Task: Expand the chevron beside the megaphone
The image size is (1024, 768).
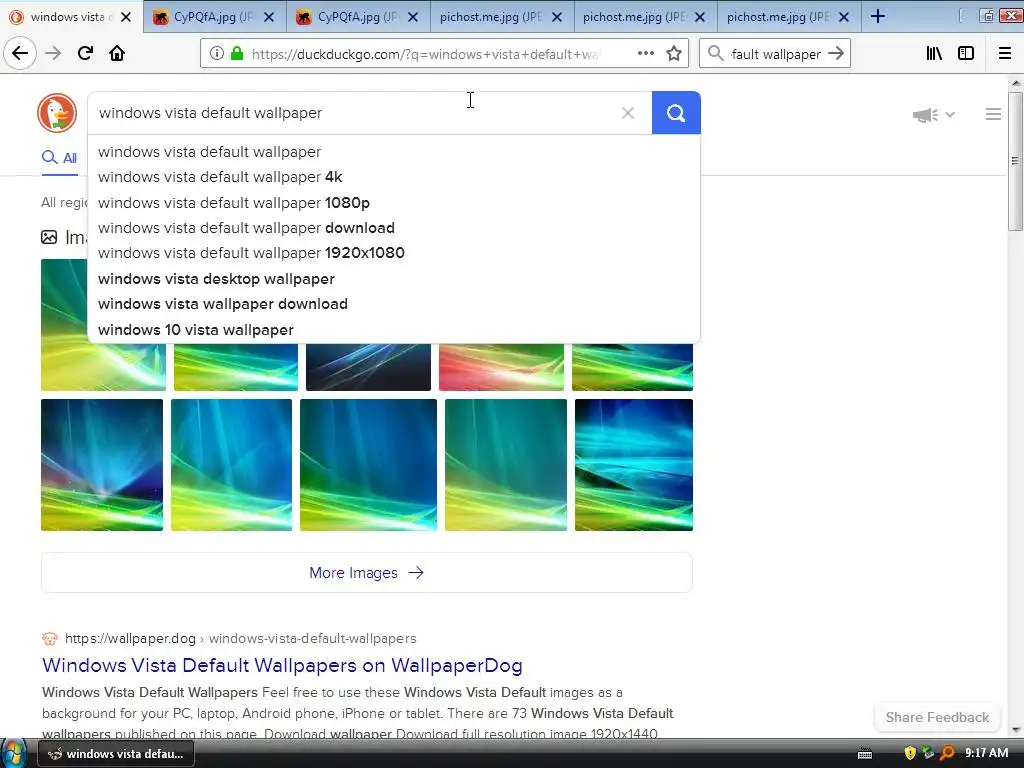Action: click(950, 115)
